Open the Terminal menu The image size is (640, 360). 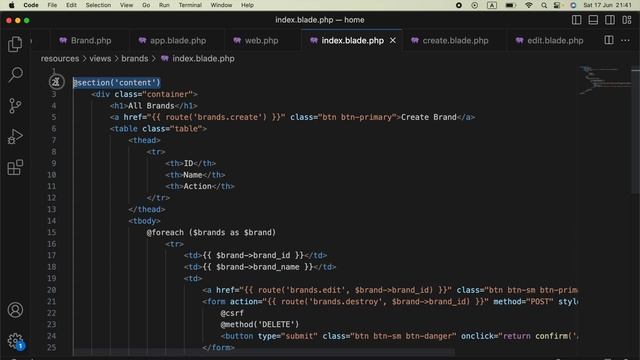(190, 5)
